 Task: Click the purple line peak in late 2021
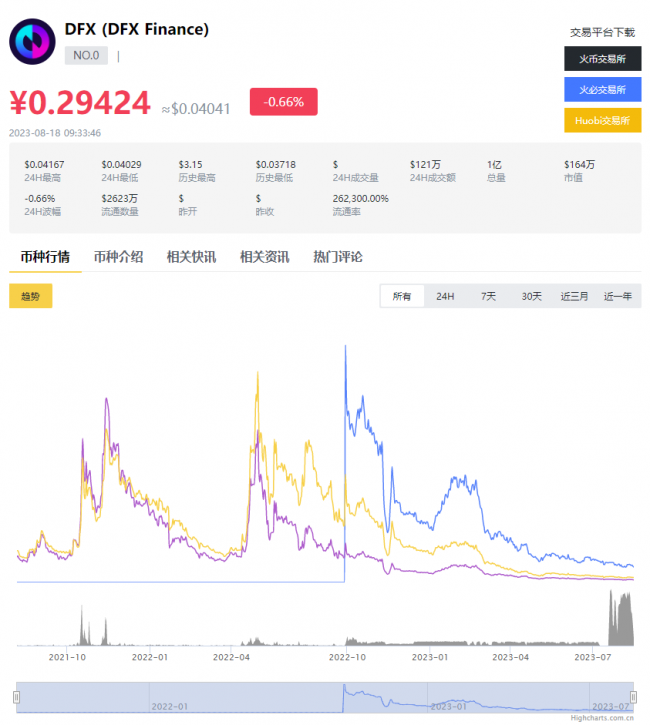(x=107, y=400)
